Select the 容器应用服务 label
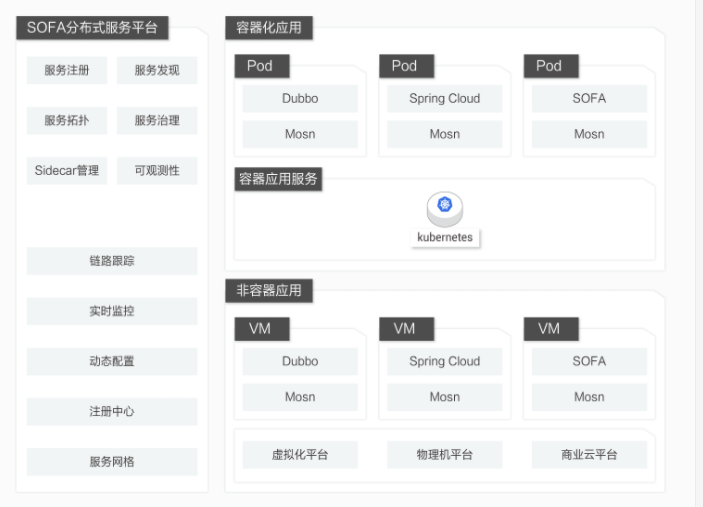The image size is (703, 507). (278, 179)
